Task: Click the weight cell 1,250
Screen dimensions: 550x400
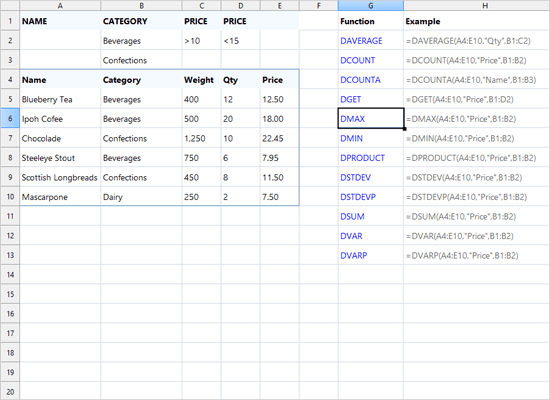Action: click(201, 139)
